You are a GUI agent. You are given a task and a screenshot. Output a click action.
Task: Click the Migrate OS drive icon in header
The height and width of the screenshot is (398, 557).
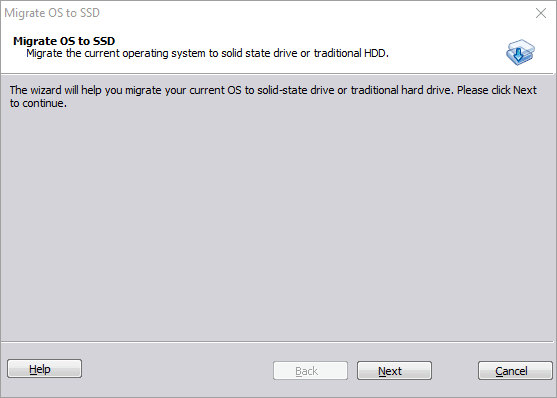520,52
